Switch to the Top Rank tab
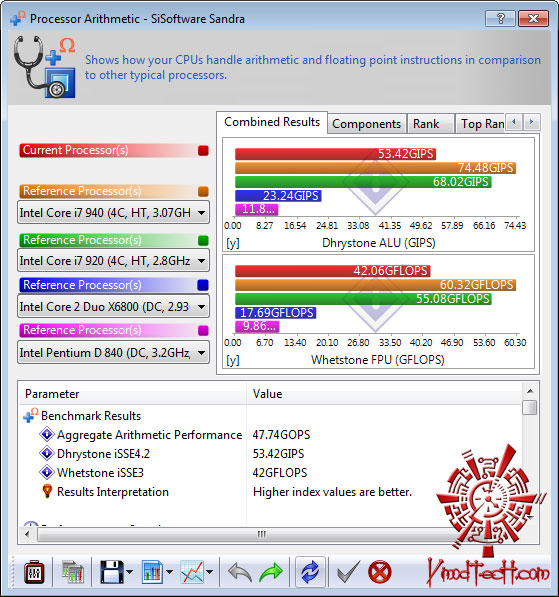Image resolution: width=559 pixels, height=597 pixels. pyautogui.click(x=482, y=124)
